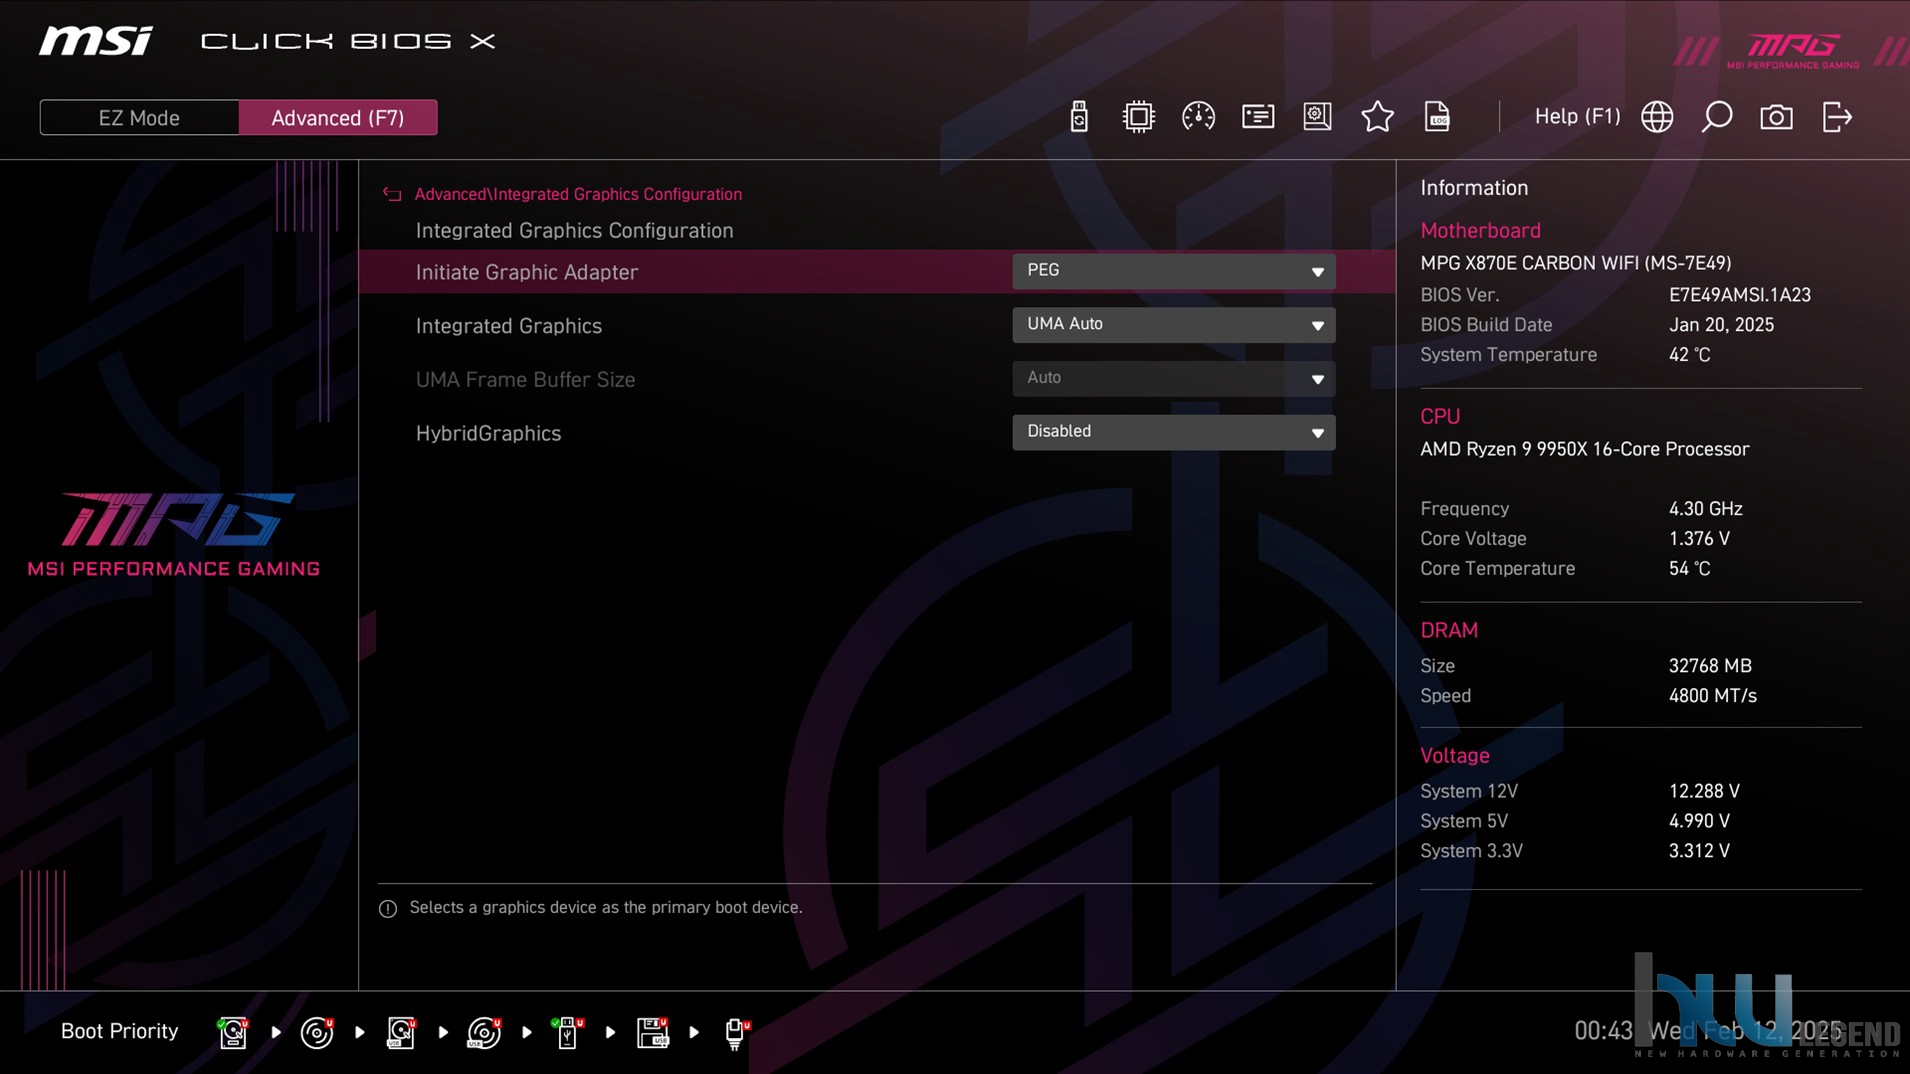
Task: Click Core Temperature value 54 °C
Action: (1689, 569)
